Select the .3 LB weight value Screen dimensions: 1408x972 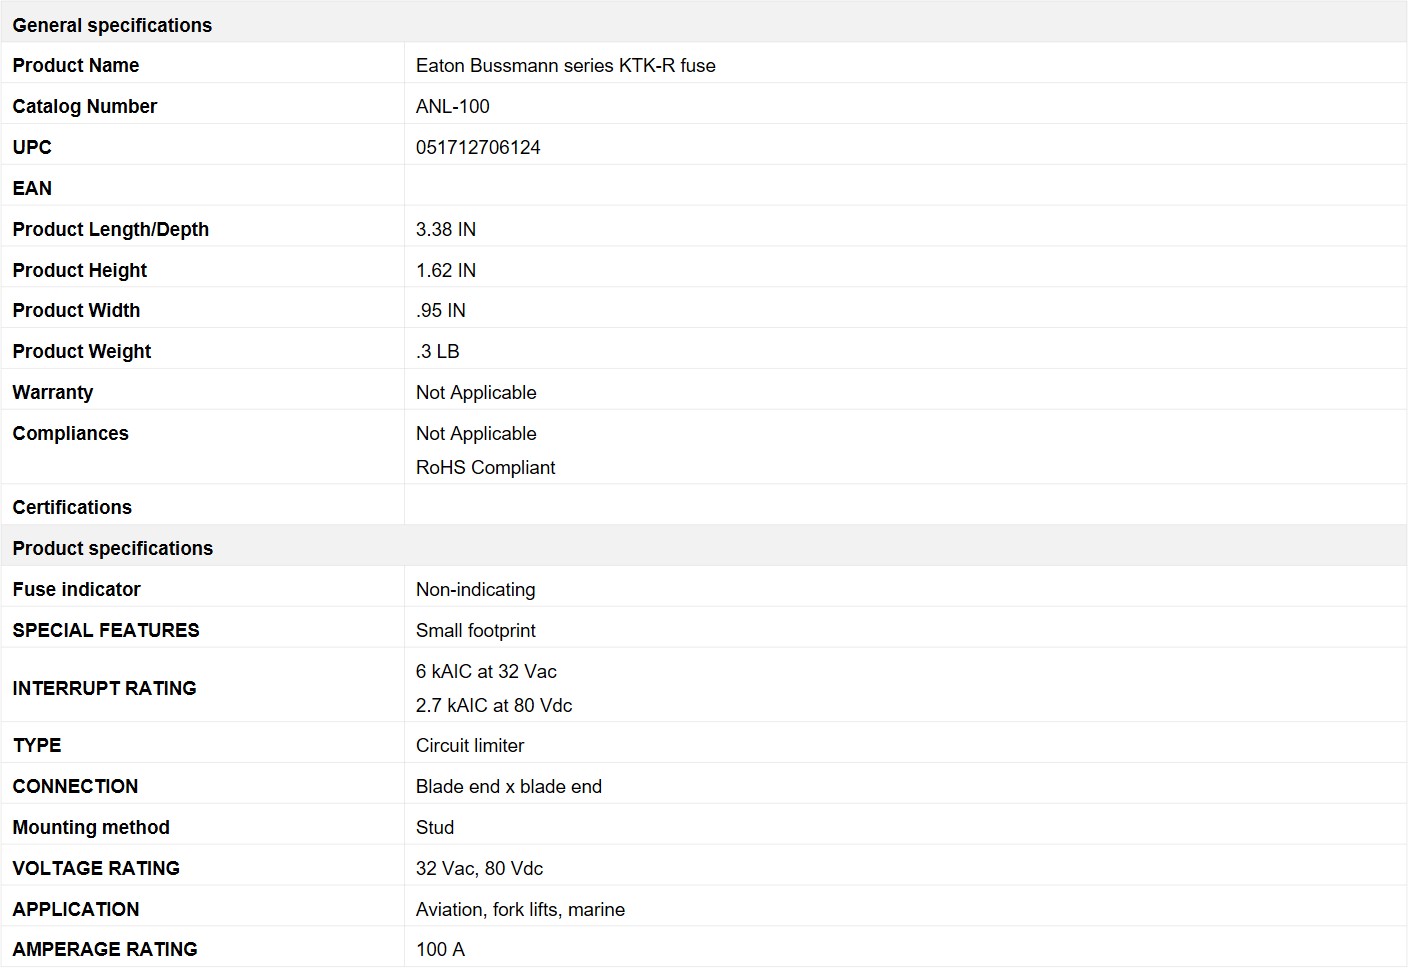coord(438,352)
